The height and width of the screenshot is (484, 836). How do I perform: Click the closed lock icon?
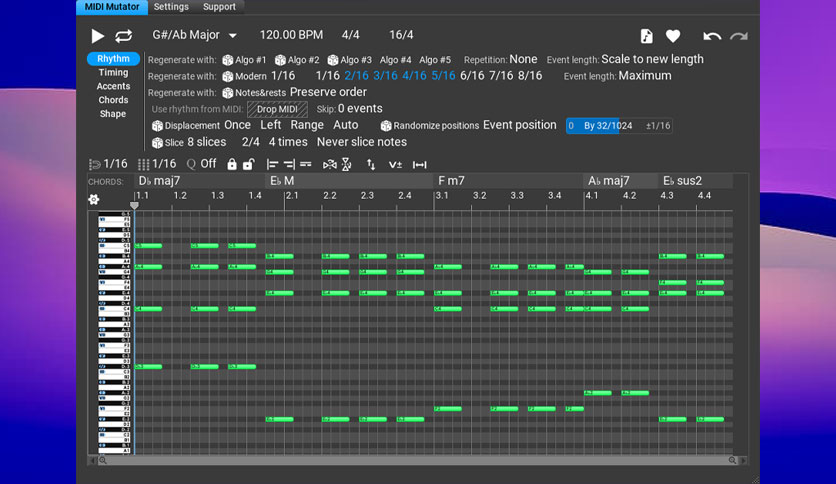tap(232, 164)
